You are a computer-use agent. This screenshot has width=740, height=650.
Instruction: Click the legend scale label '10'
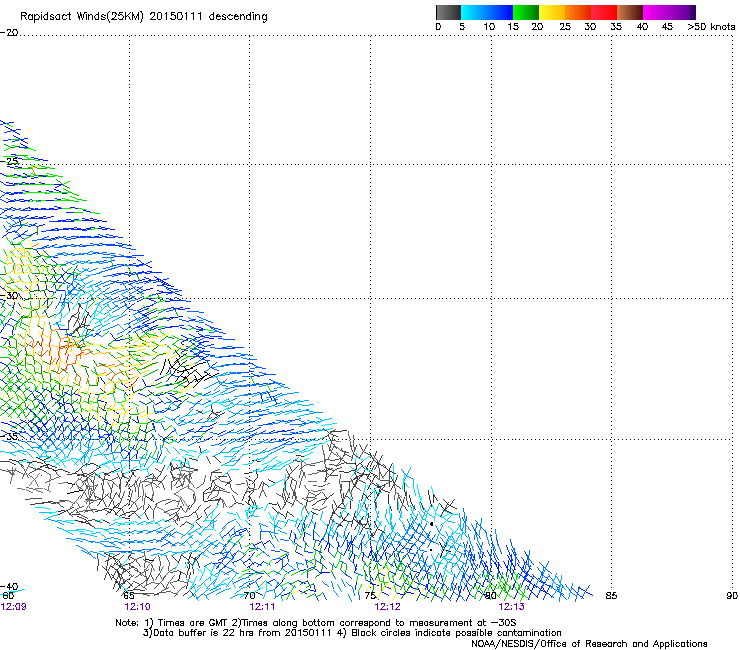pos(489,27)
